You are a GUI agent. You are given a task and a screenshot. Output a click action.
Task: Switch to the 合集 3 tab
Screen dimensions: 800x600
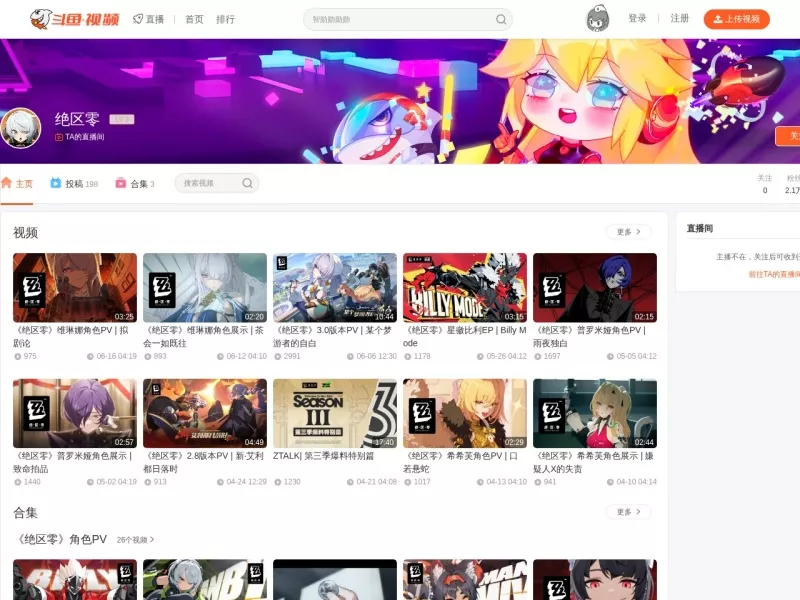click(x=135, y=184)
